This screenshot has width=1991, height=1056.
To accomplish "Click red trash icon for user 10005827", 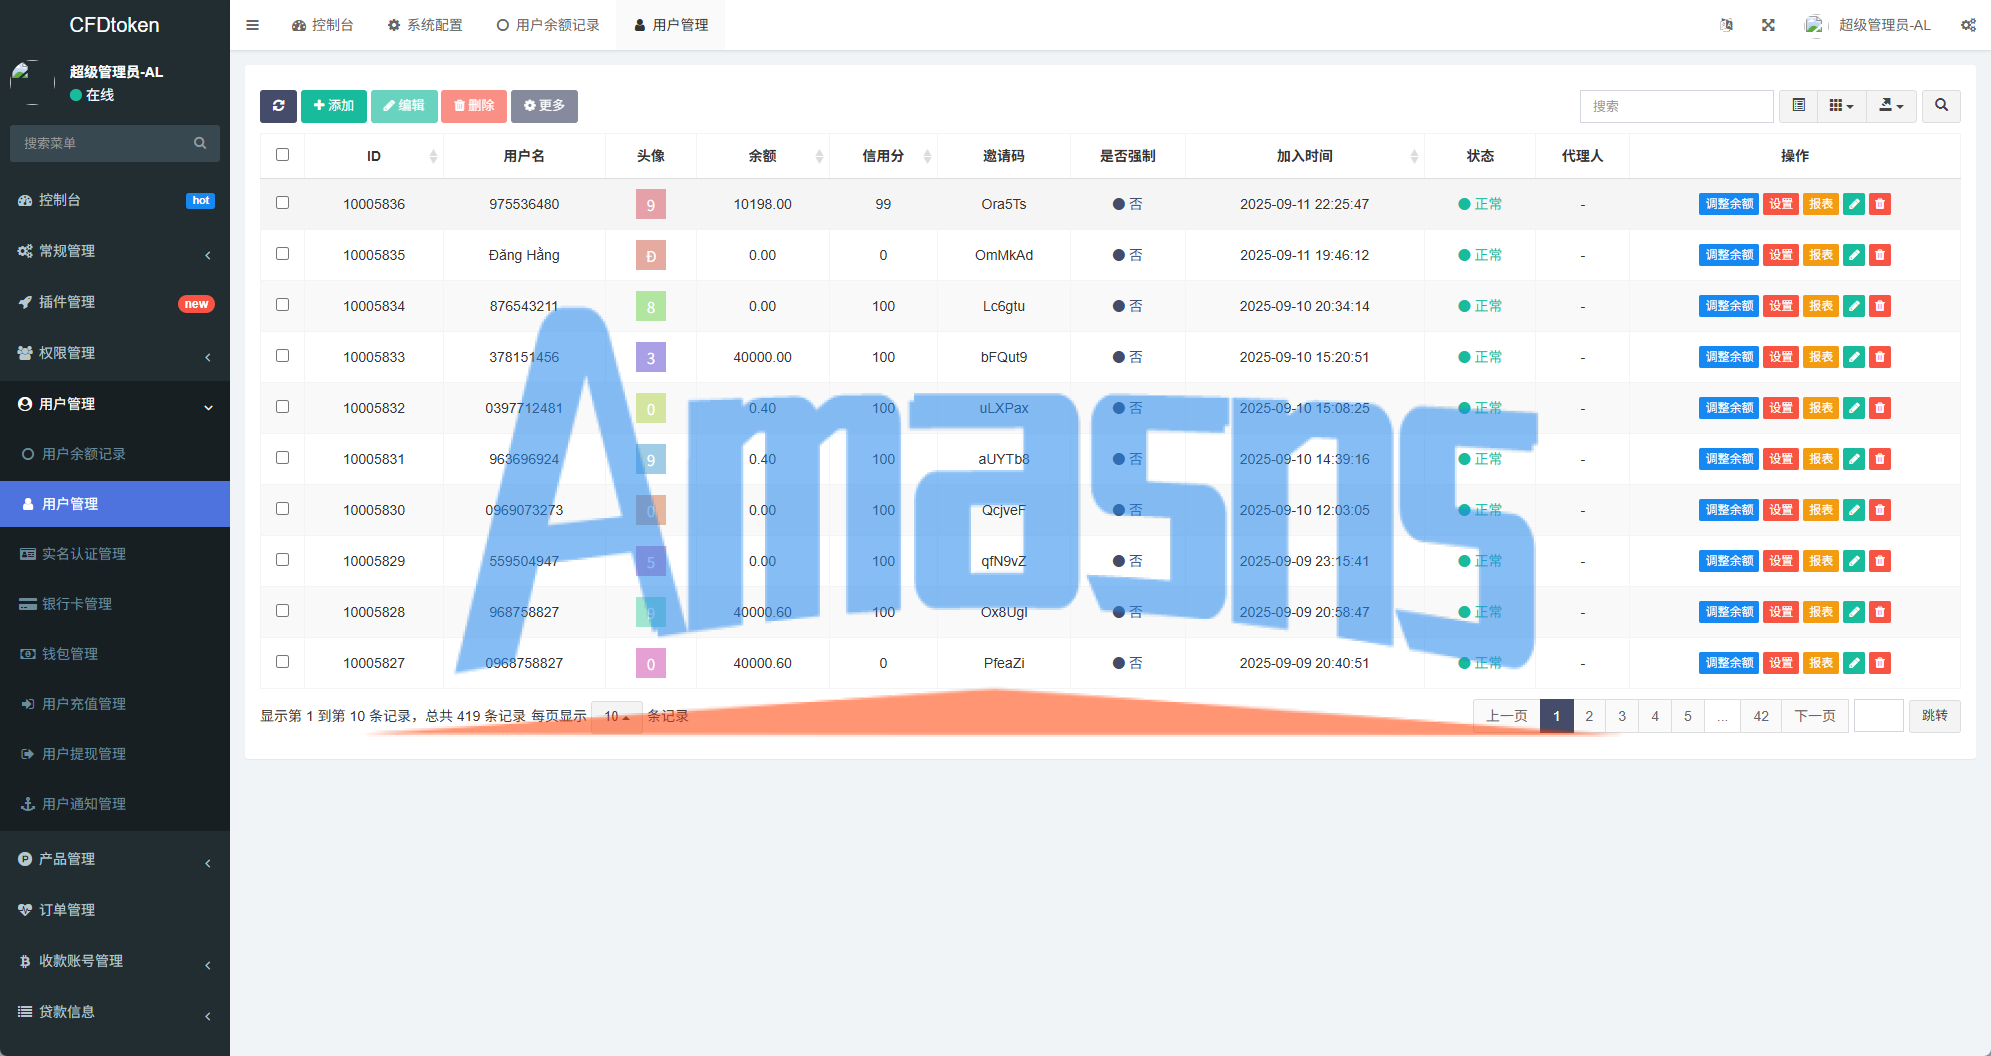I will 1880,663.
